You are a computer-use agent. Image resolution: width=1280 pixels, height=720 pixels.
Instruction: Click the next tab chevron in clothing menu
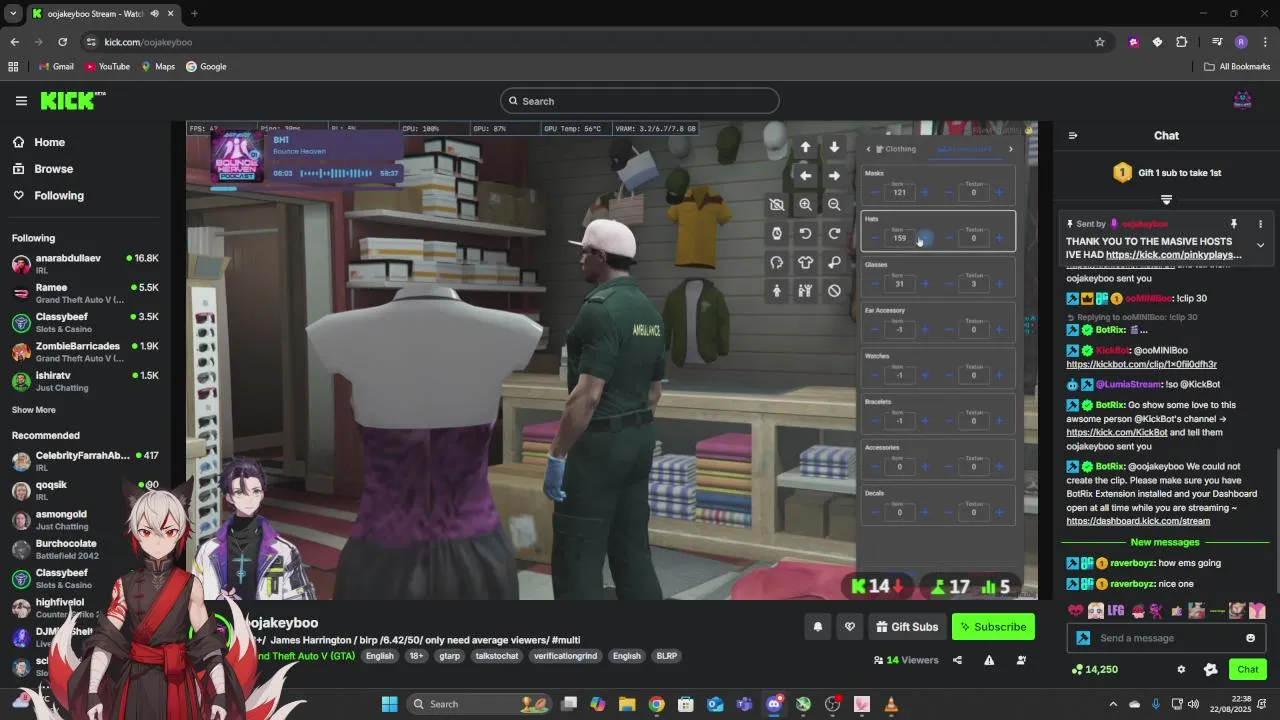click(1010, 149)
